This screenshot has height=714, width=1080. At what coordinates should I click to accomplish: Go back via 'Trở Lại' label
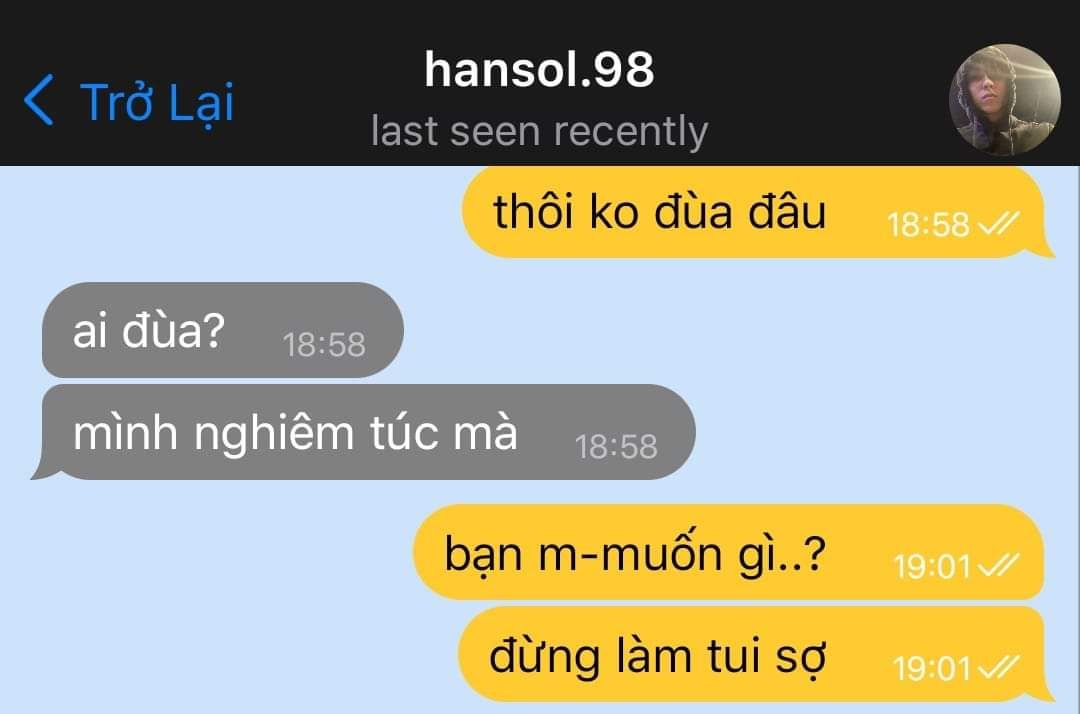click(157, 103)
